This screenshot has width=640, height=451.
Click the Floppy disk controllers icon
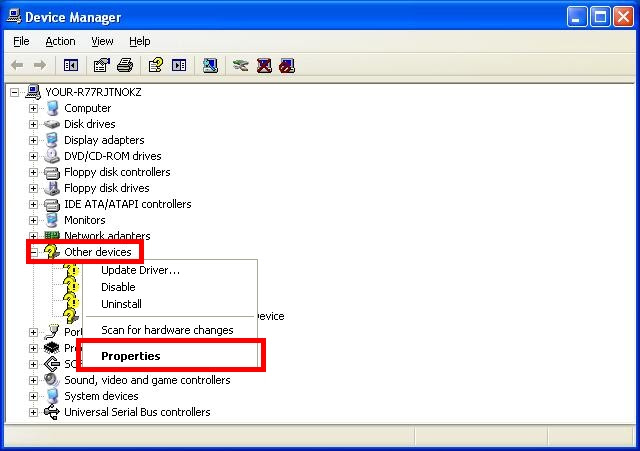pos(52,172)
